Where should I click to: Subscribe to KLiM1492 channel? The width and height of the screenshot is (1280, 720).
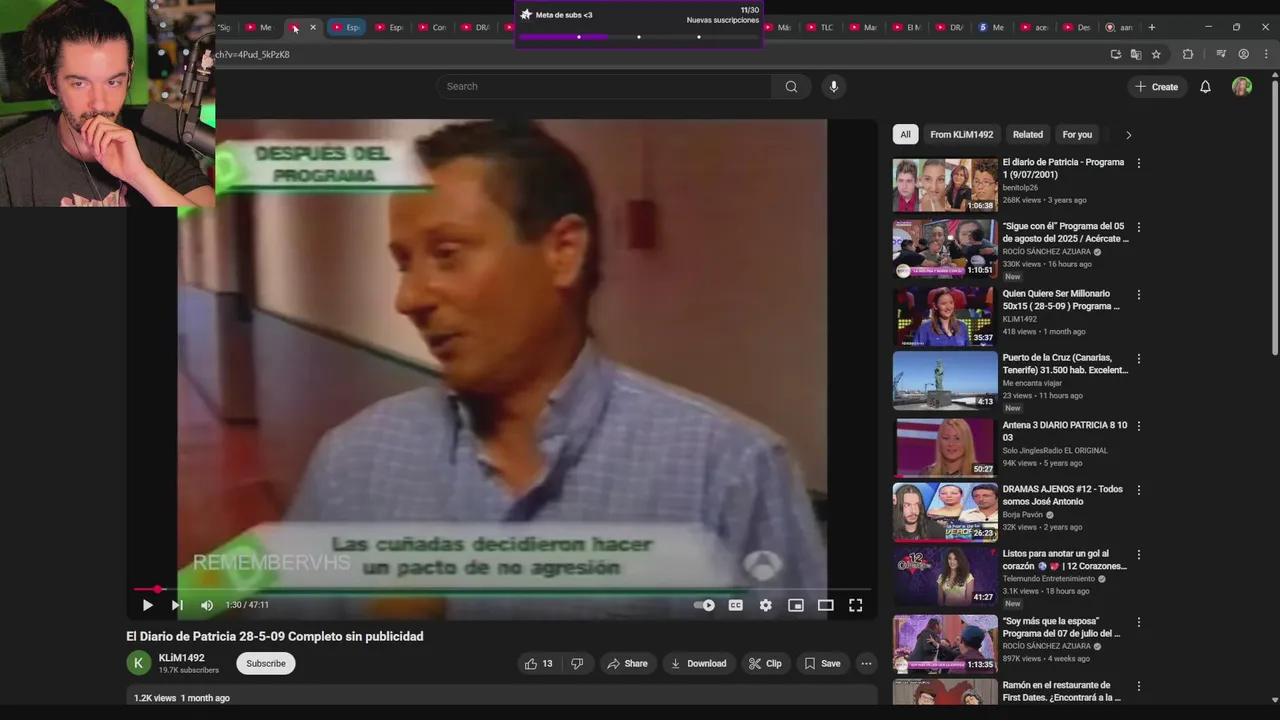pyautogui.click(x=266, y=663)
